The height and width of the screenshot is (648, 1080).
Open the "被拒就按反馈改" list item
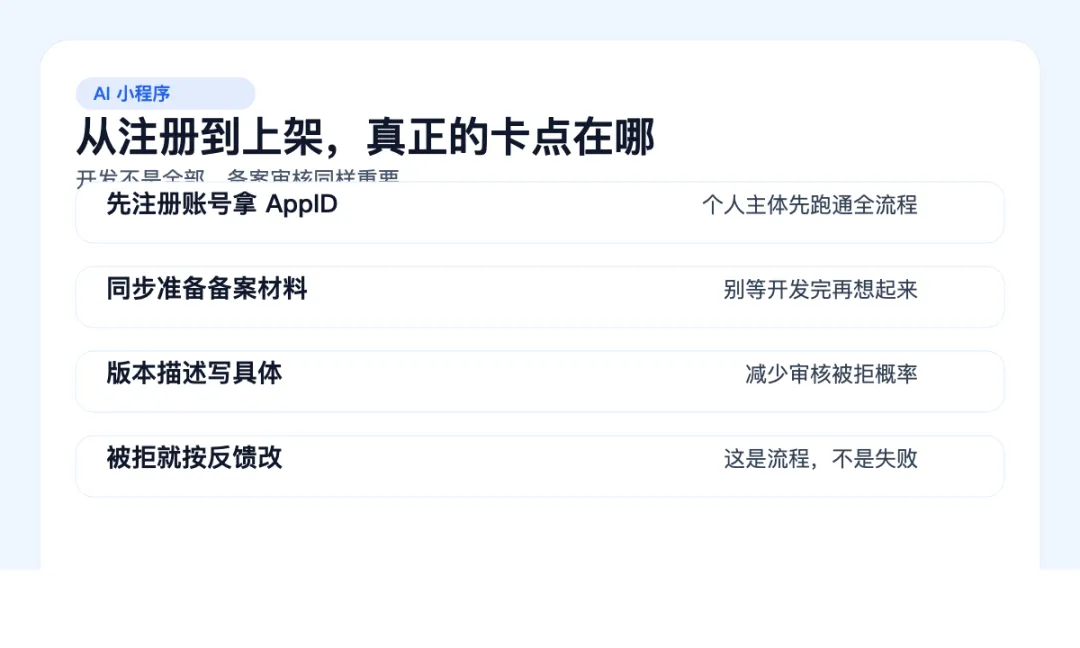[x=539, y=466]
